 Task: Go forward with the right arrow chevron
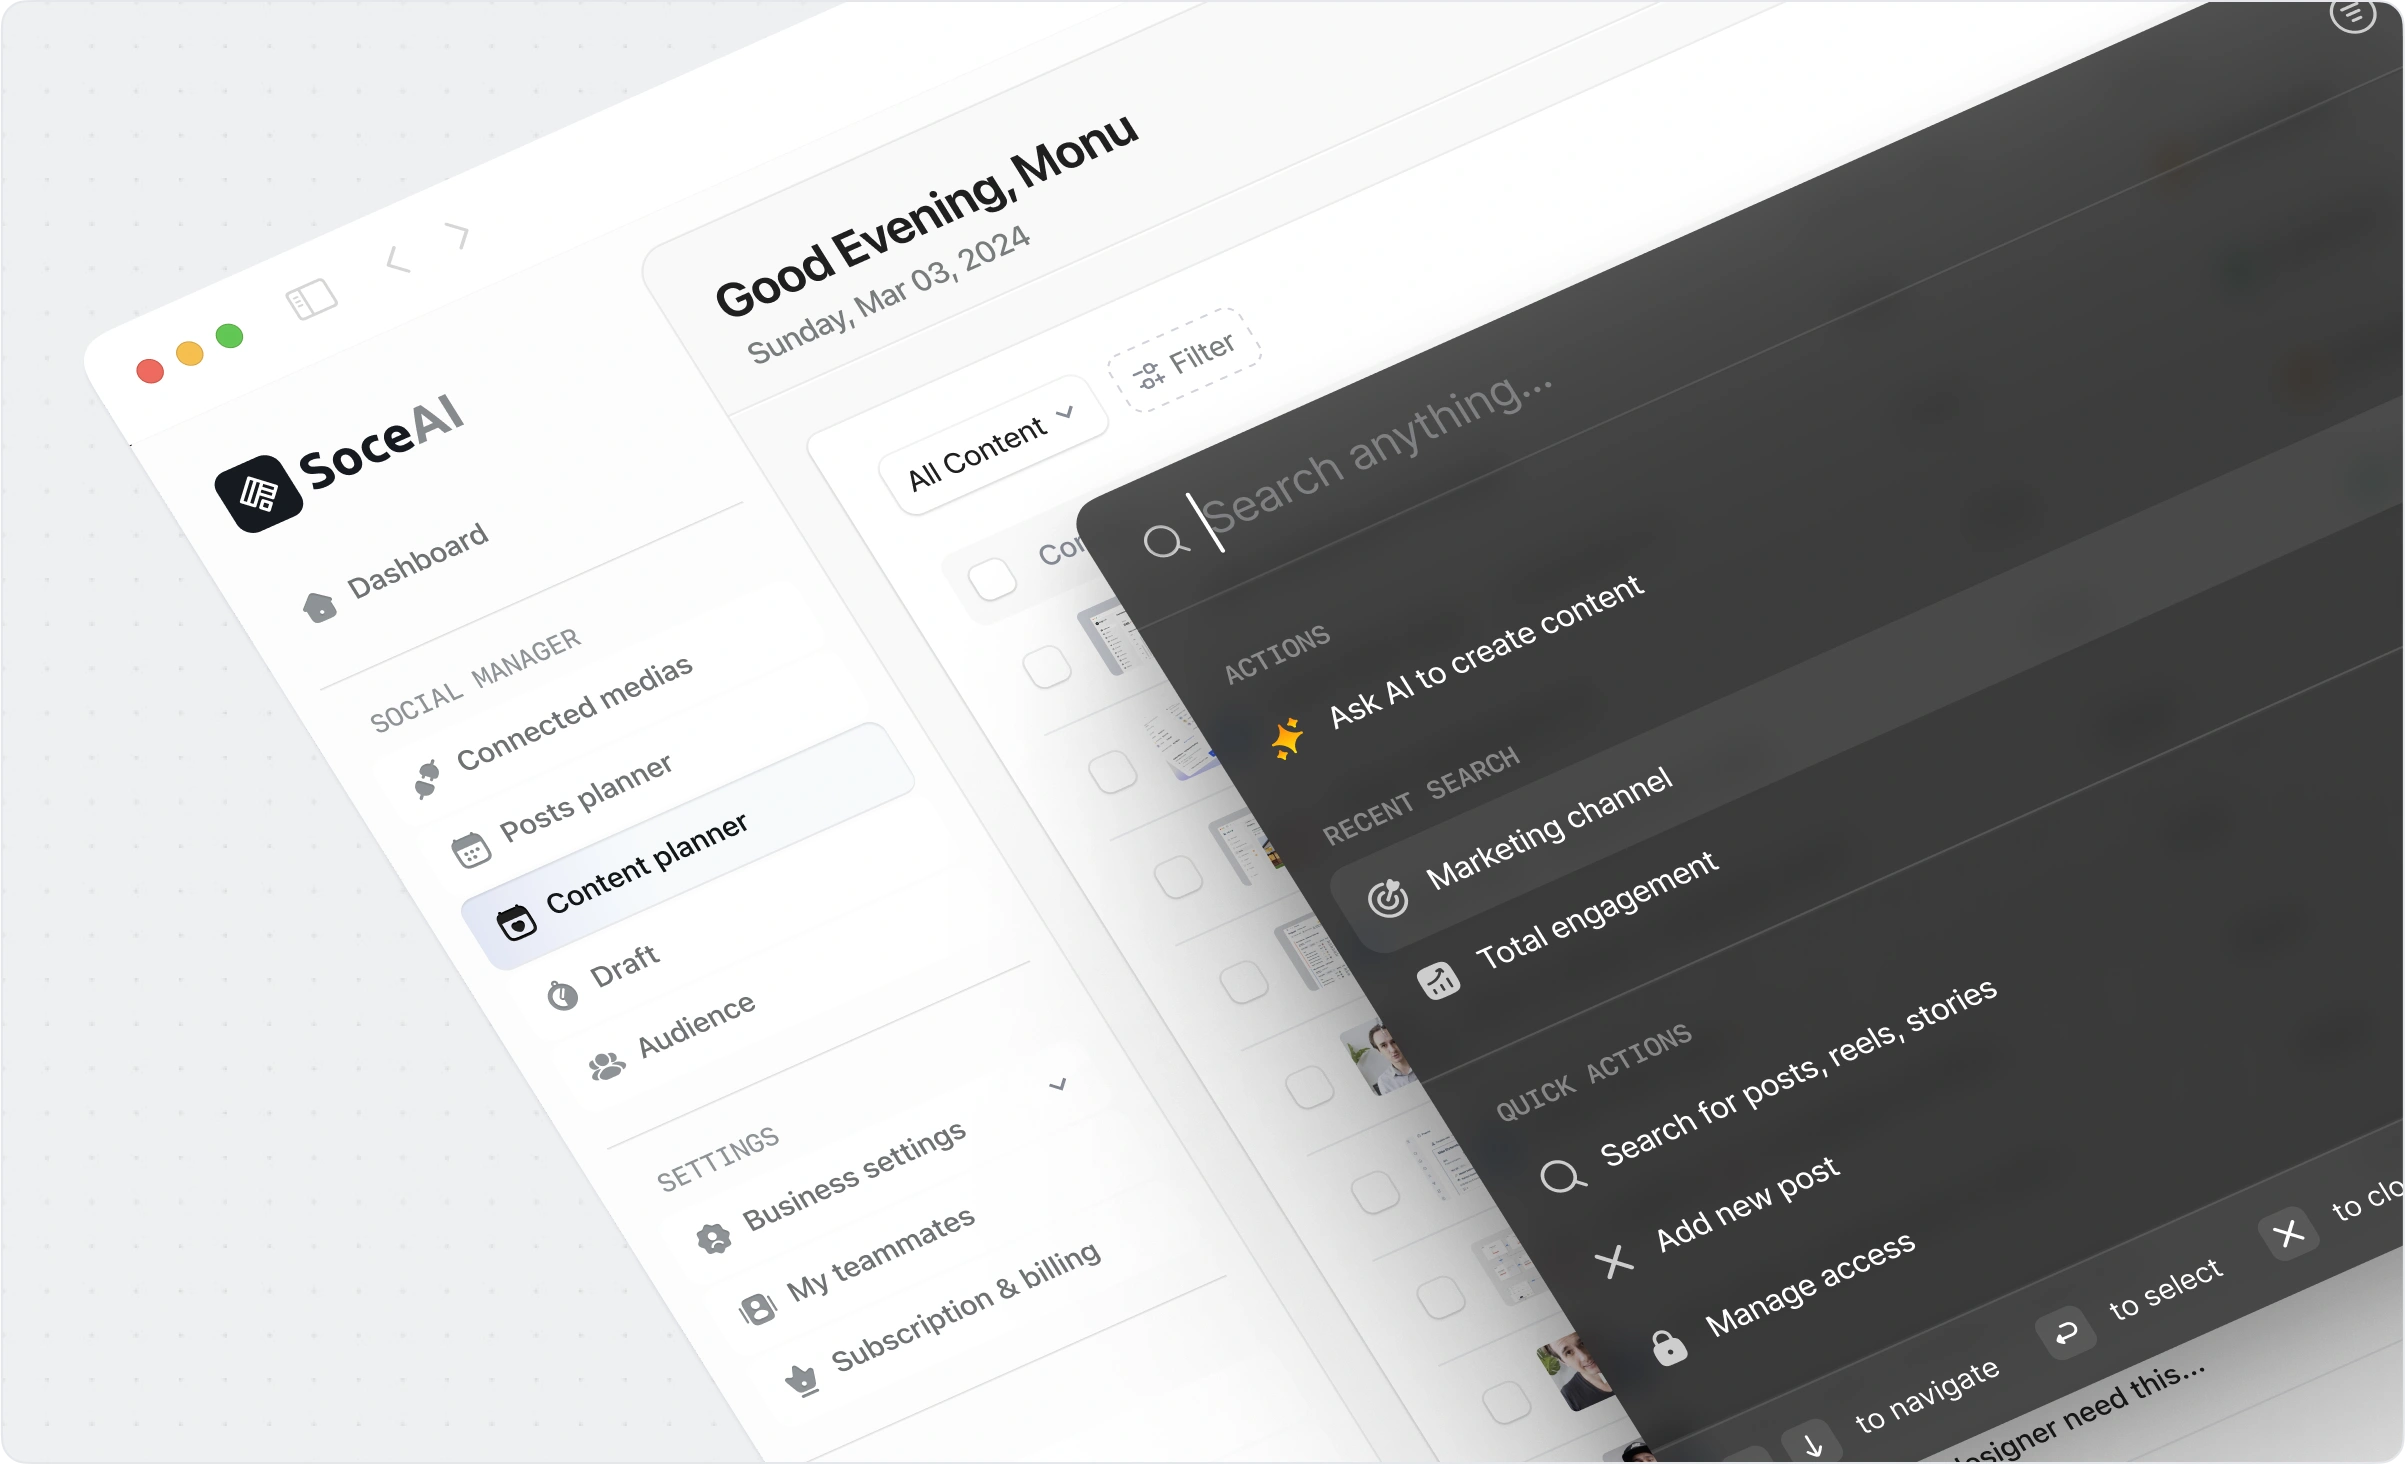(x=458, y=236)
